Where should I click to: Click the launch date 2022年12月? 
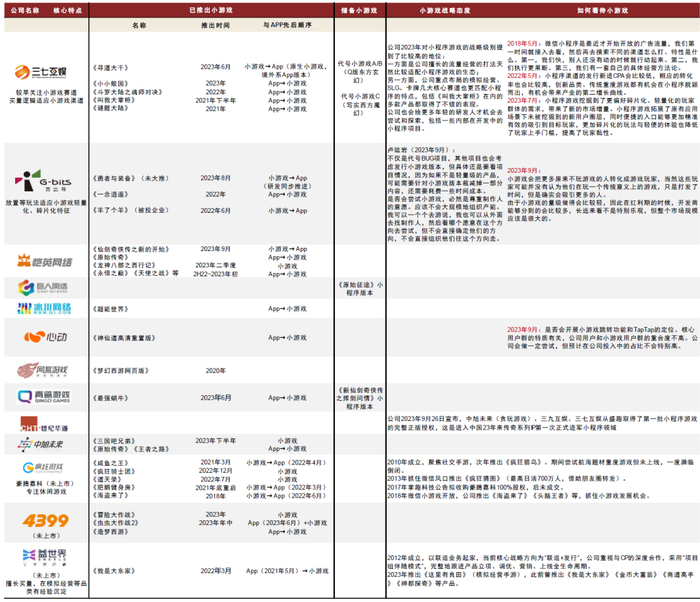point(215,471)
